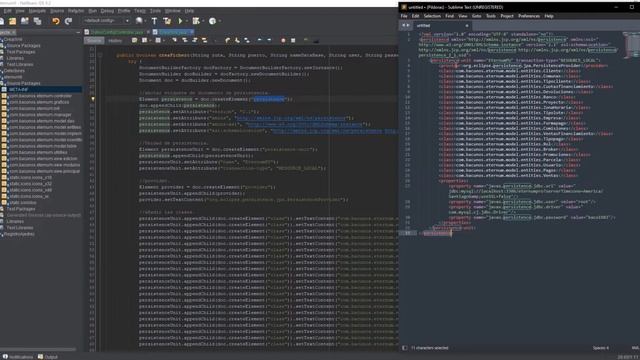Open the default config dropdown
This screenshot has height=360, width=640.
coord(107,20)
